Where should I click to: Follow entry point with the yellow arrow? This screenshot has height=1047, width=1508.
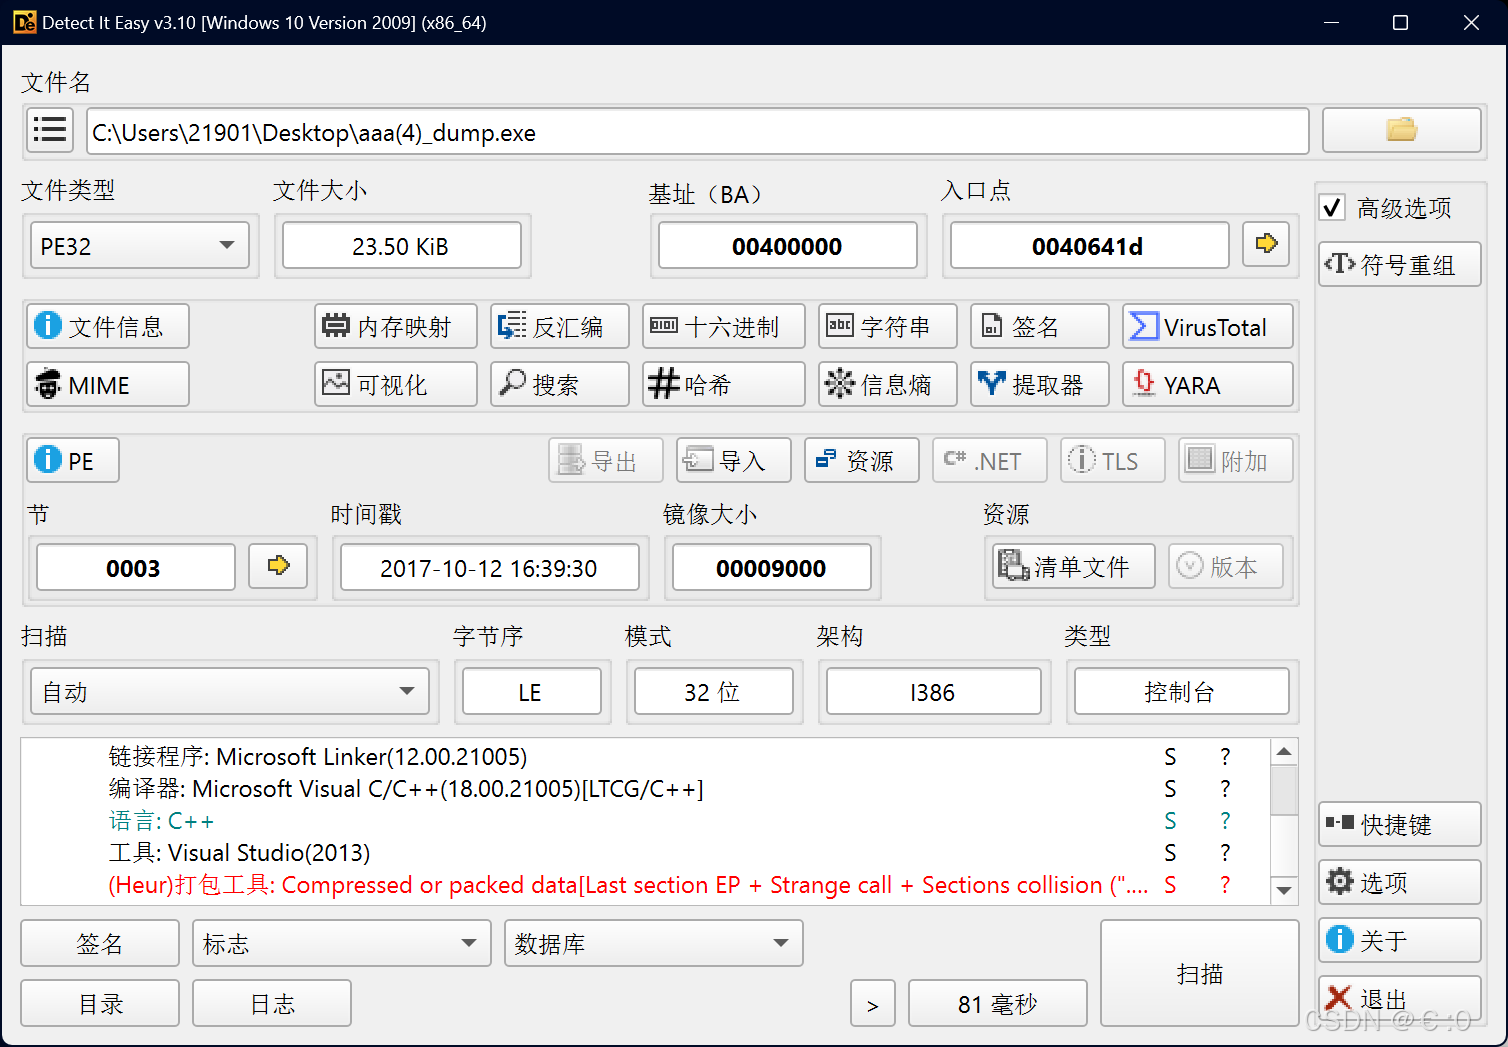pos(1265,244)
